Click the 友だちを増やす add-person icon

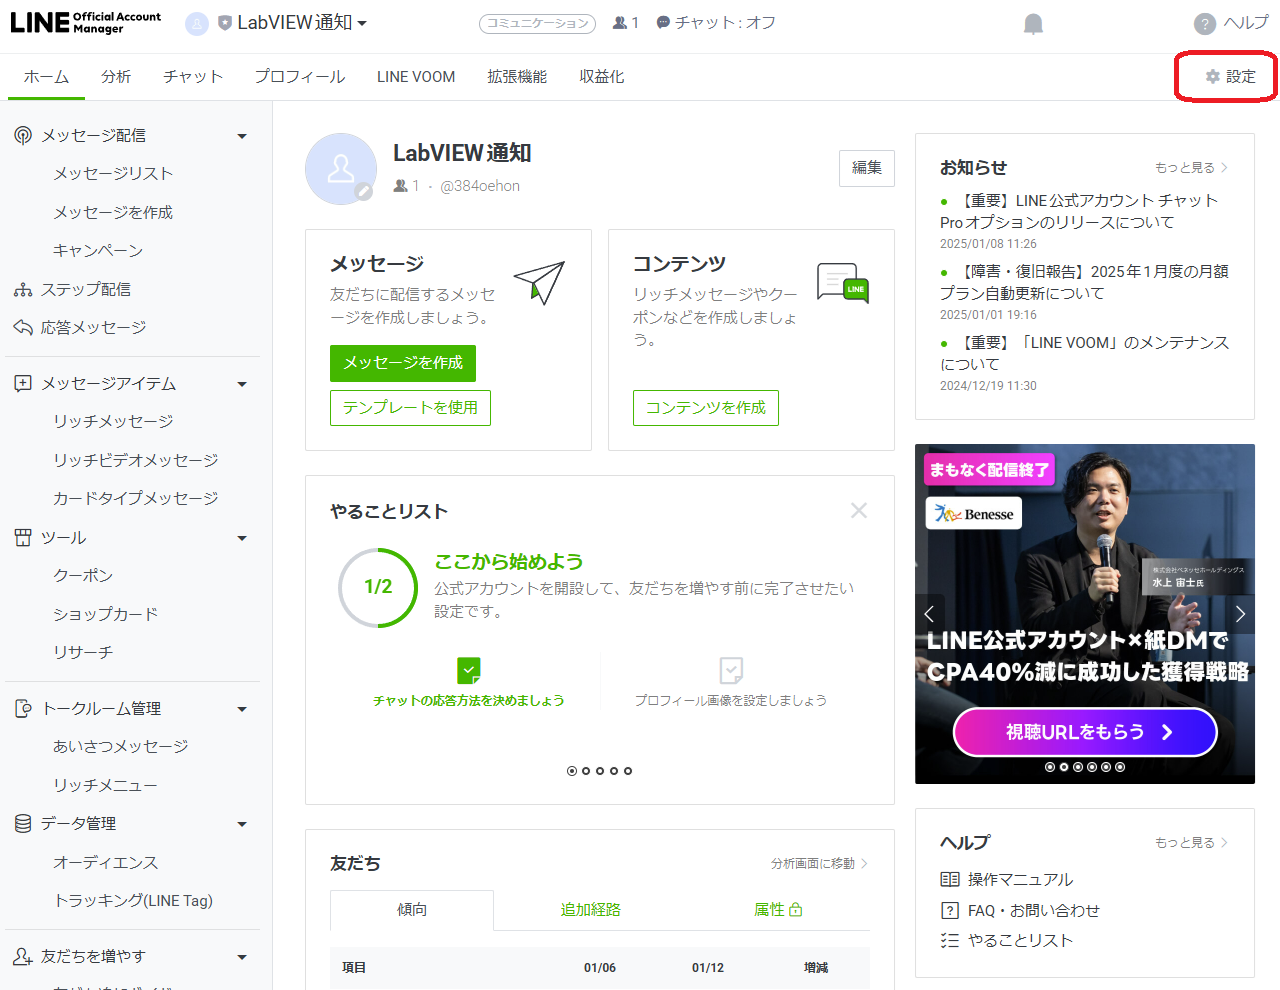[x=23, y=957]
